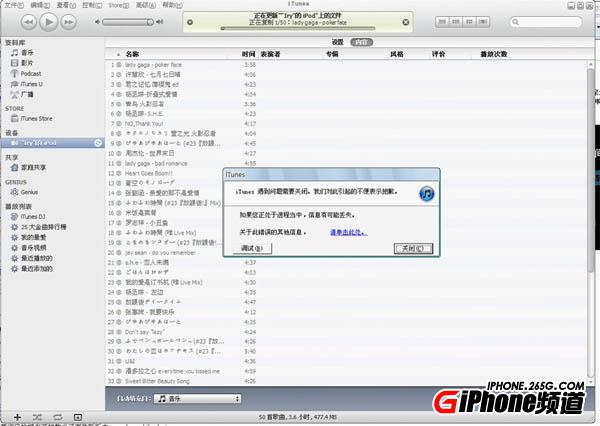Screen dimensions: 600x426
Task: Click inside the search field
Action: point(546,22)
